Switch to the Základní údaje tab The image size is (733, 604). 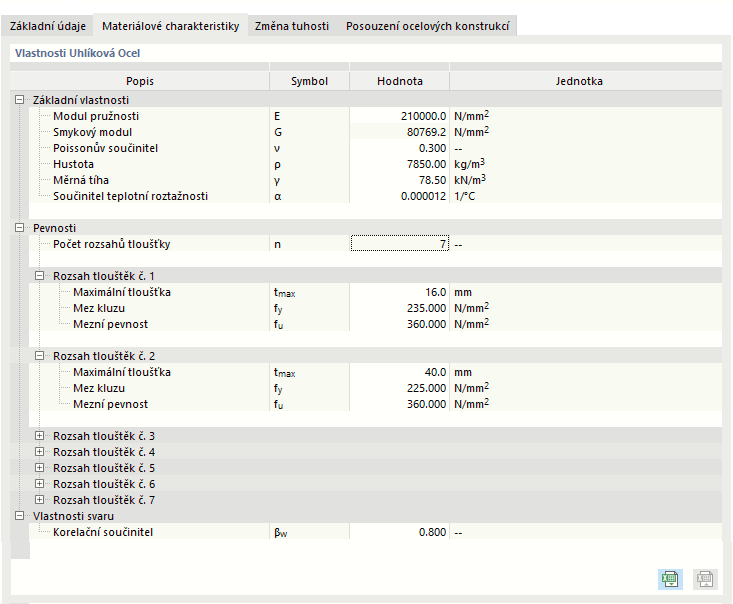point(48,27)
